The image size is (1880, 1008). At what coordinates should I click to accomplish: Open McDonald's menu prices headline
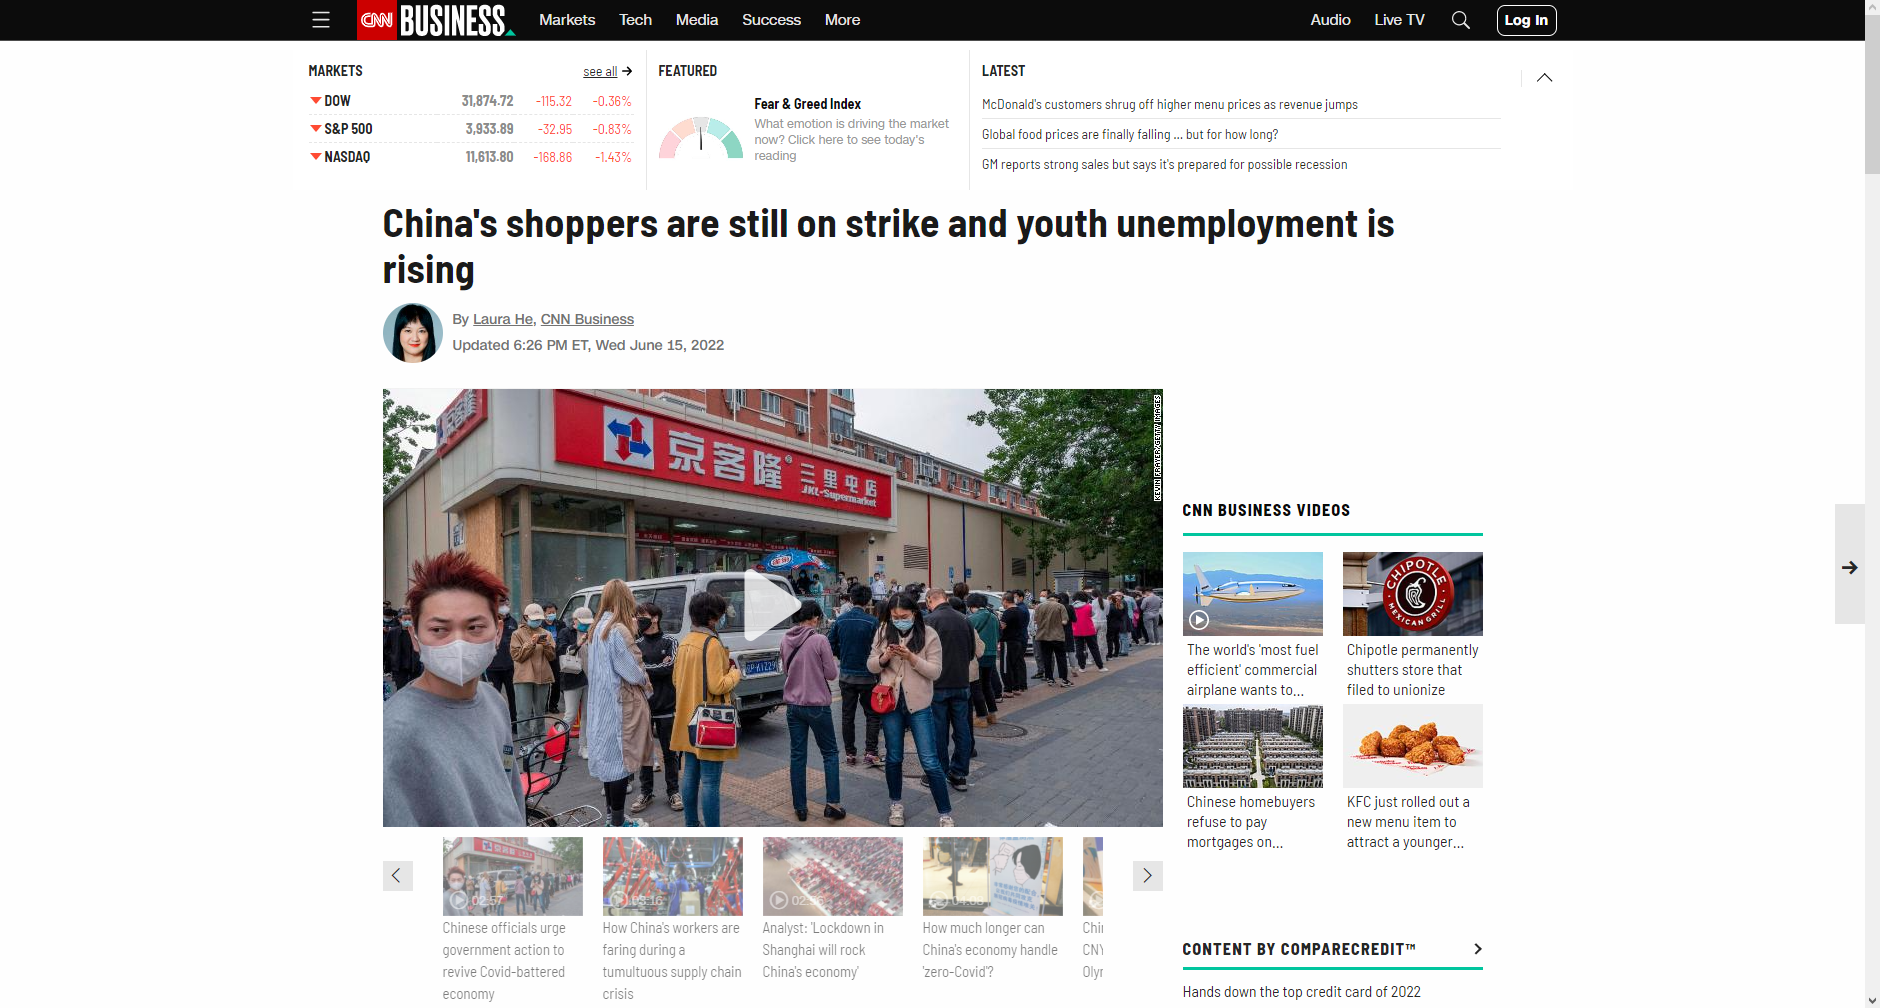[1169, 104]
